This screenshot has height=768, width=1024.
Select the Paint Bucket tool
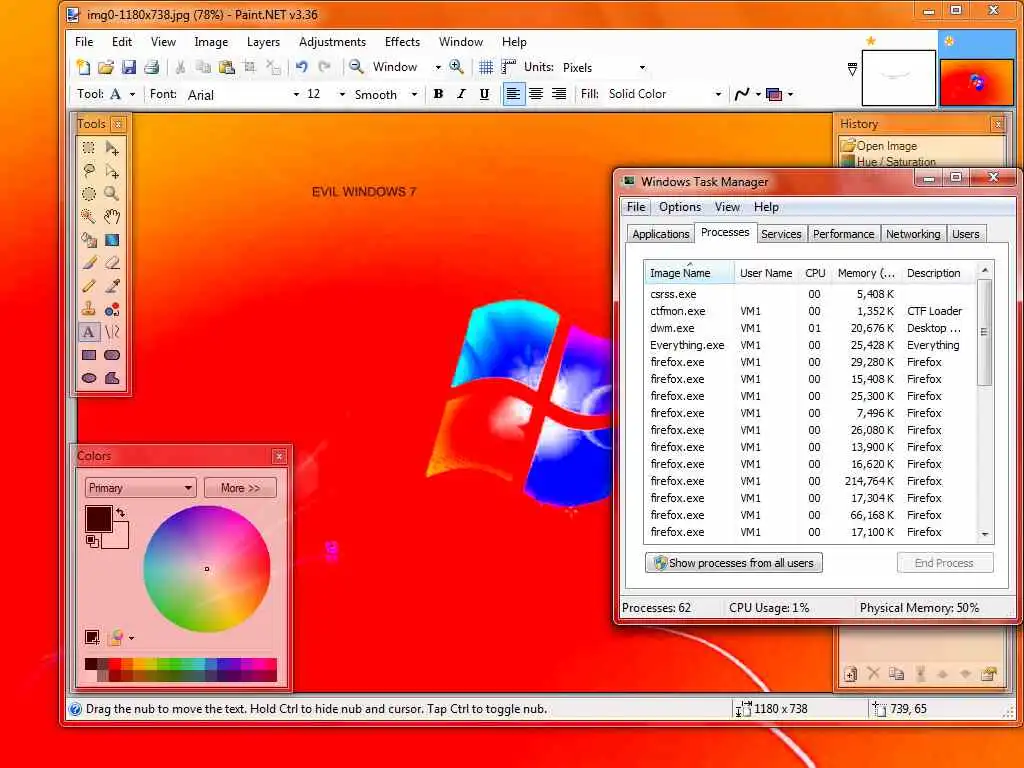tap(89, 240)
